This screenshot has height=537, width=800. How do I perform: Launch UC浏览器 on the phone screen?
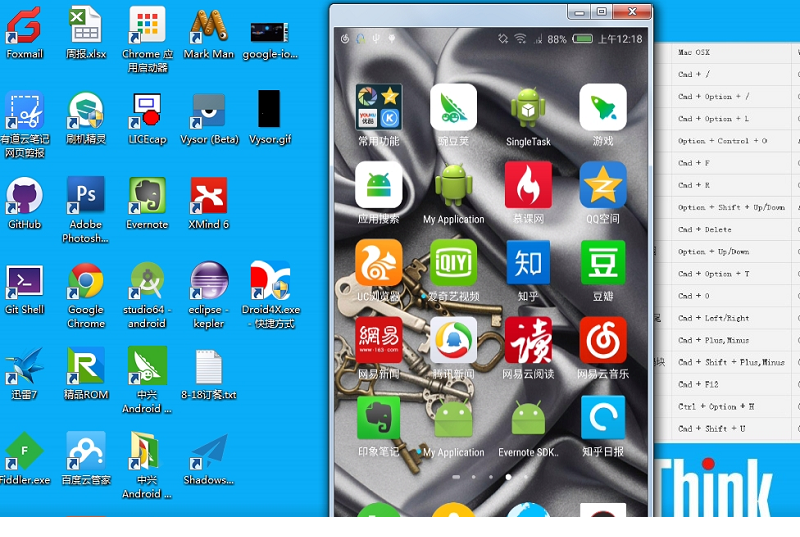pos(379,262)
